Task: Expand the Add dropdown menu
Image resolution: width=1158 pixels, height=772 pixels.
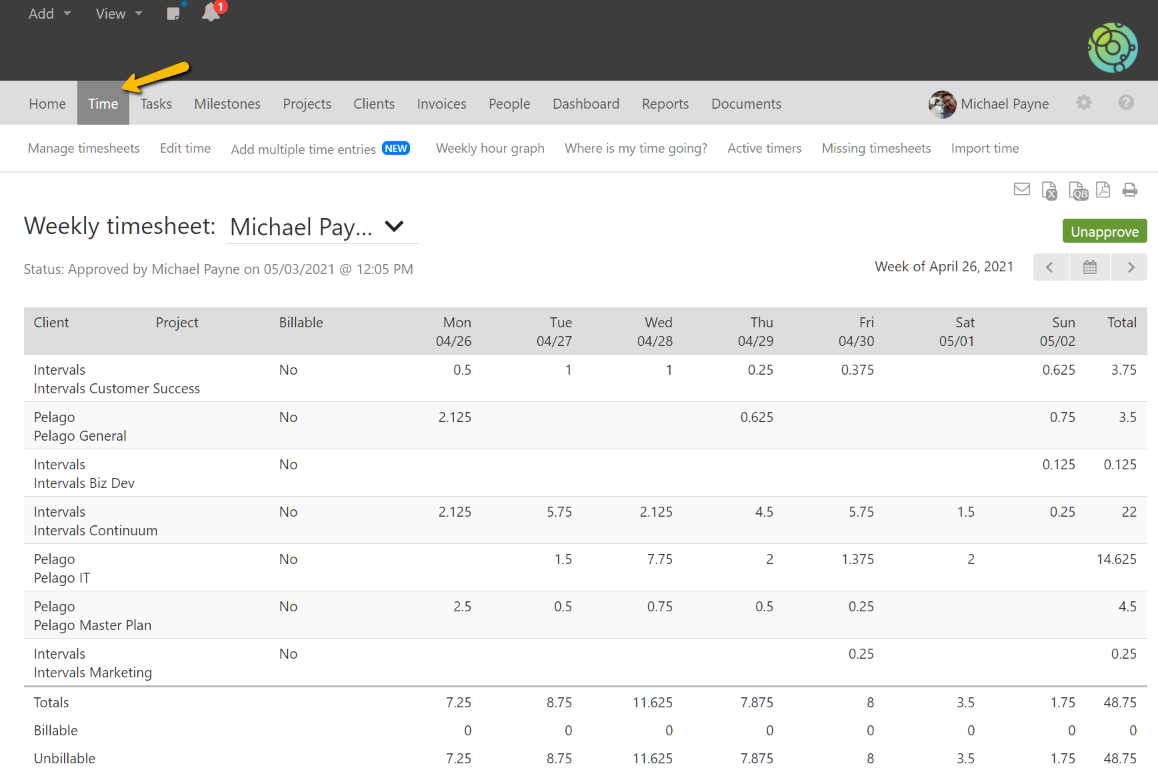Action: click(x=50, y=14)
